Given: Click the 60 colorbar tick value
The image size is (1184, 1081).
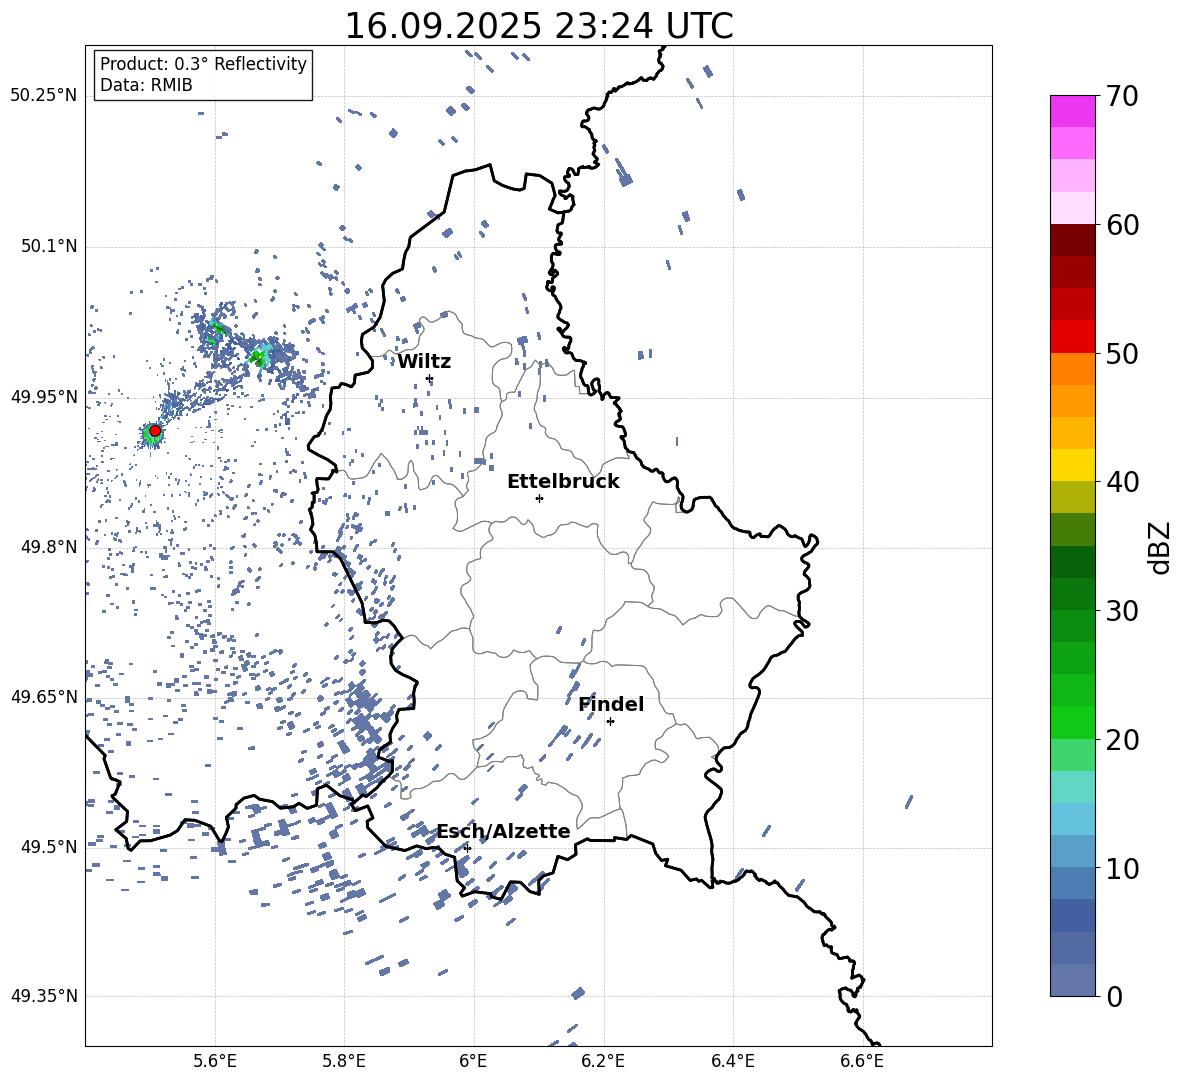Looking at the screenshot, I should (1122, 225).
